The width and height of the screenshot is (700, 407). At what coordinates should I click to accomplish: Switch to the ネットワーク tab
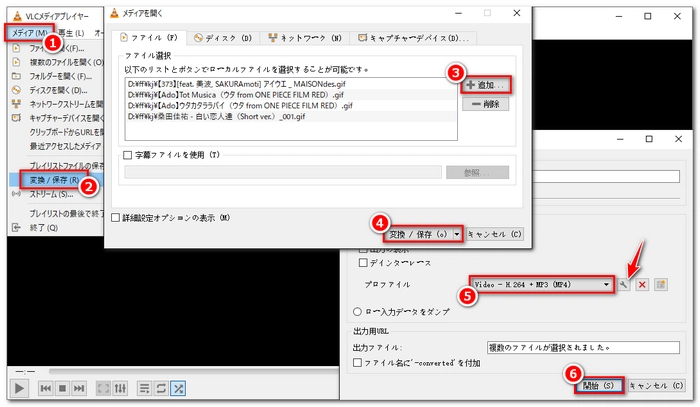click(303, 37)
